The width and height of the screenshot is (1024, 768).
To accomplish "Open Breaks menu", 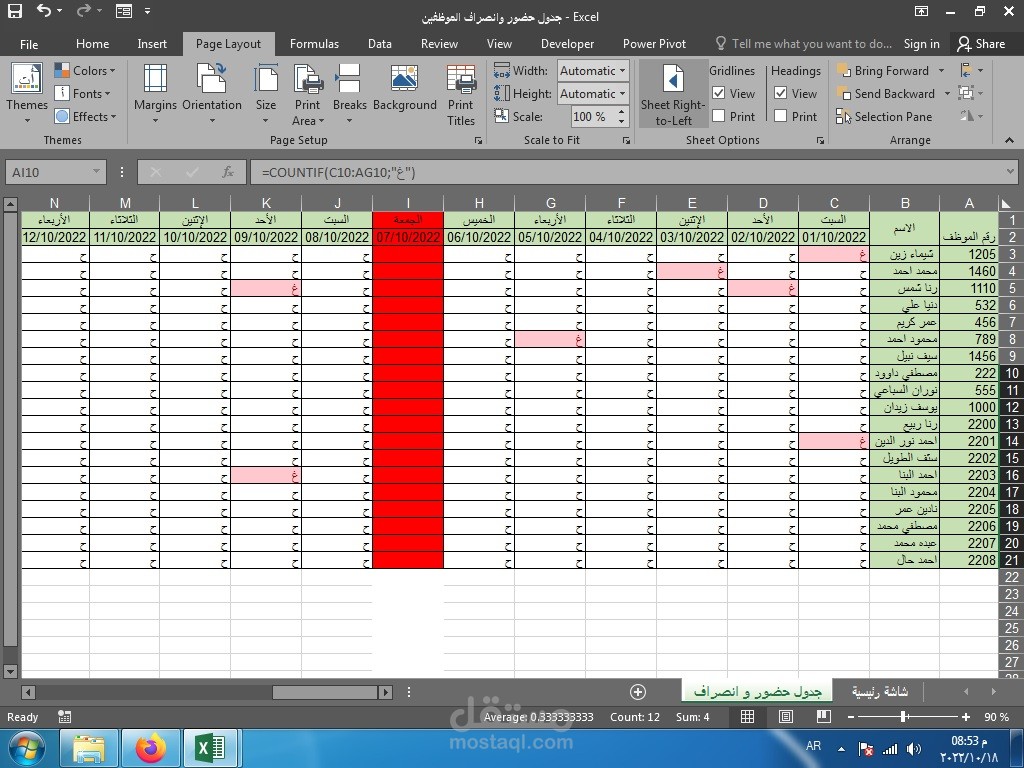I will point(349,93).
